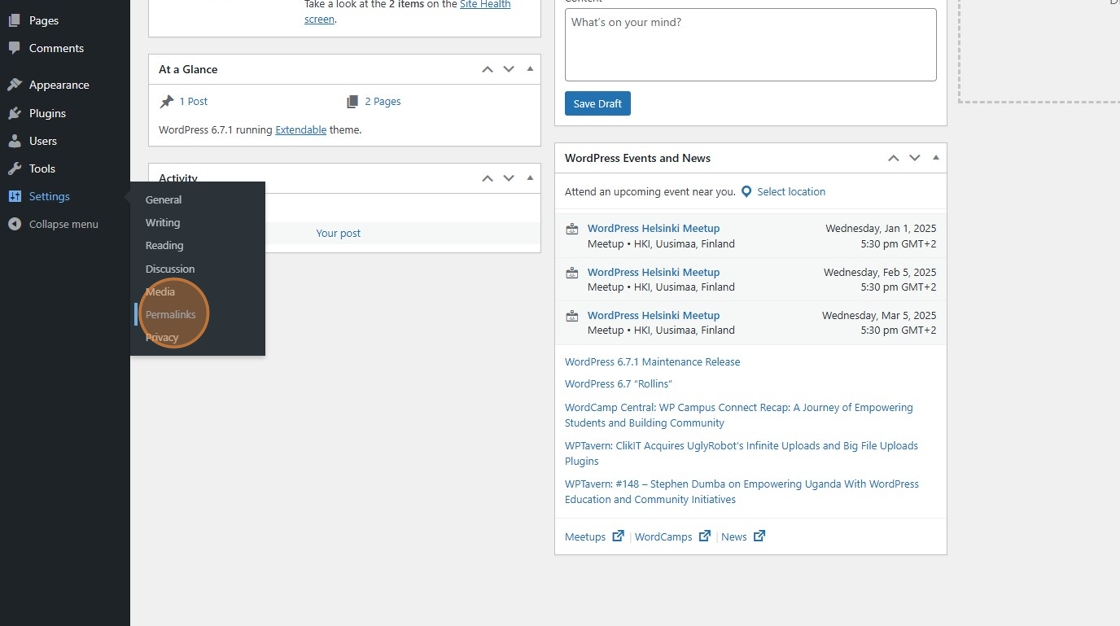Click the Appearance paintbrush icon
The height and width of the screenshot is (626, 1120).
coord(14,85)
